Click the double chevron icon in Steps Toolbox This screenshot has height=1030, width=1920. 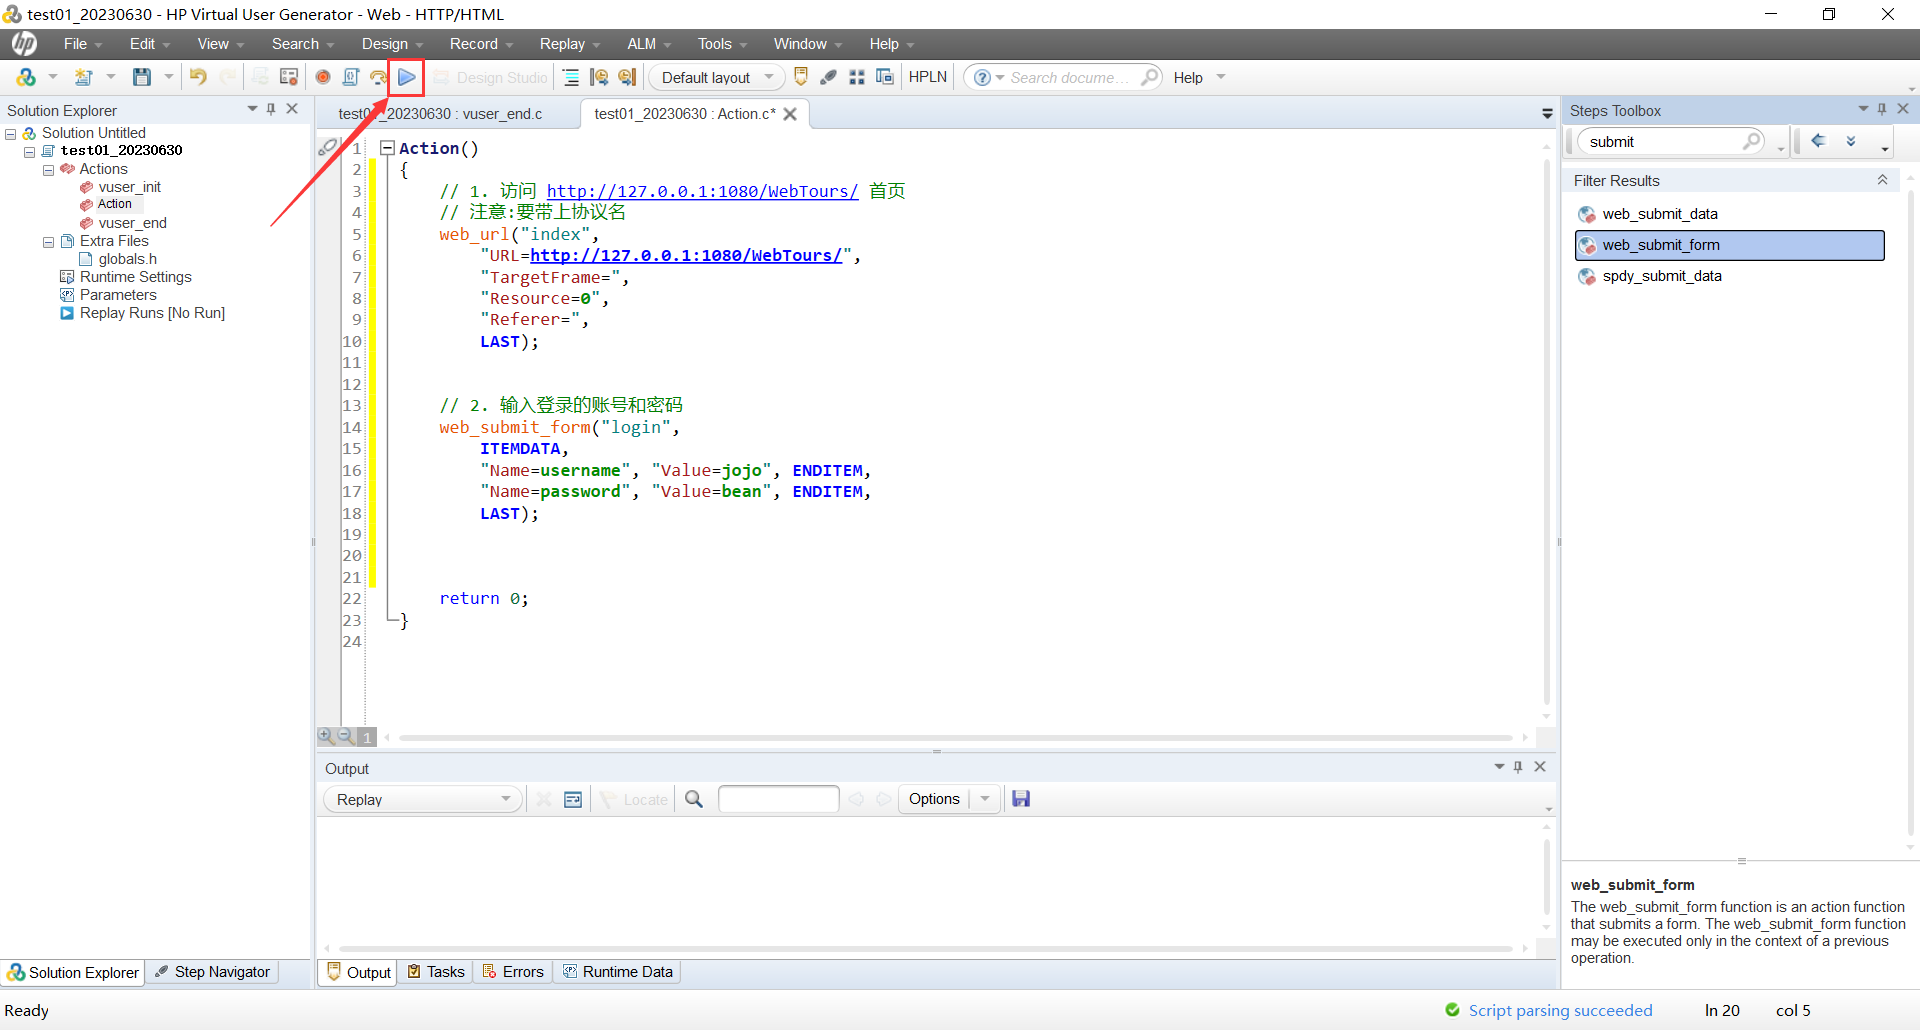click(1851, 141)
